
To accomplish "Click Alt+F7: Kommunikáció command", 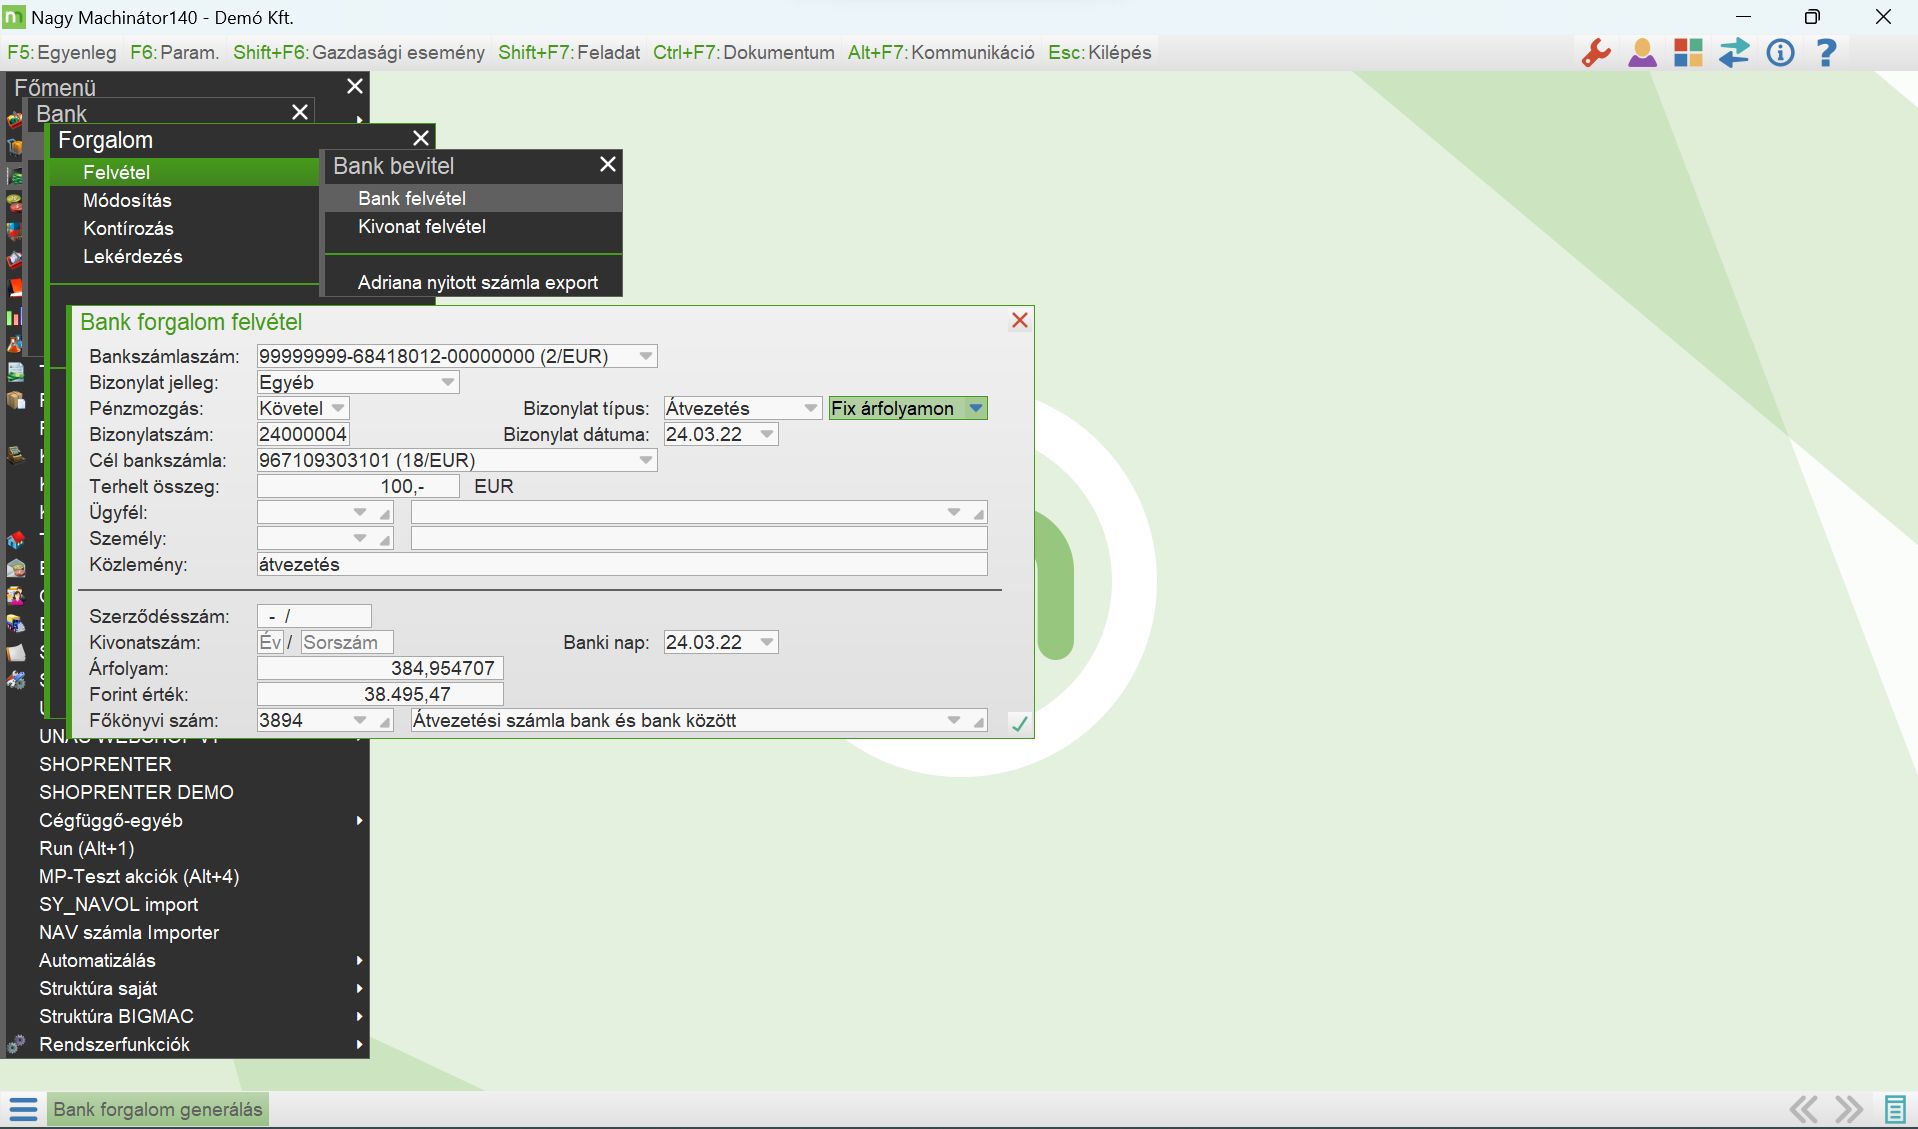I will 941,52.
